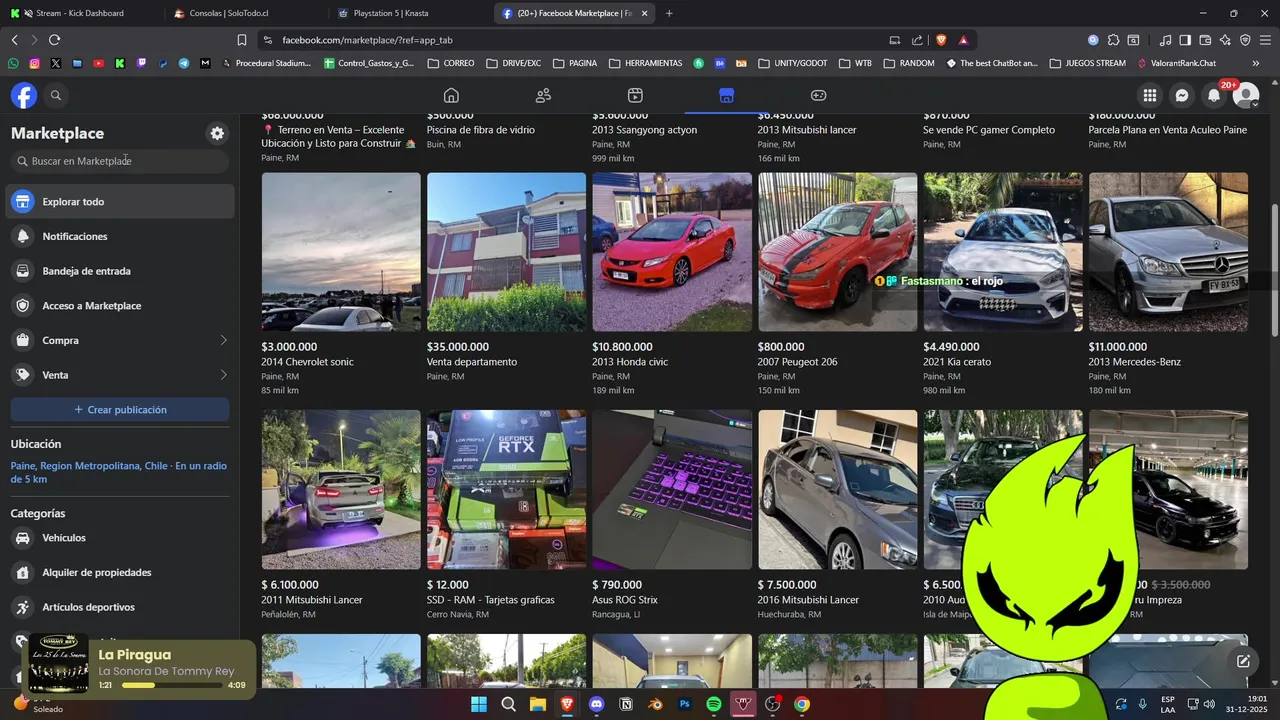
Task: Switch to the Consolas | SoloTodo.cl tab
Action: click(245, 13)
